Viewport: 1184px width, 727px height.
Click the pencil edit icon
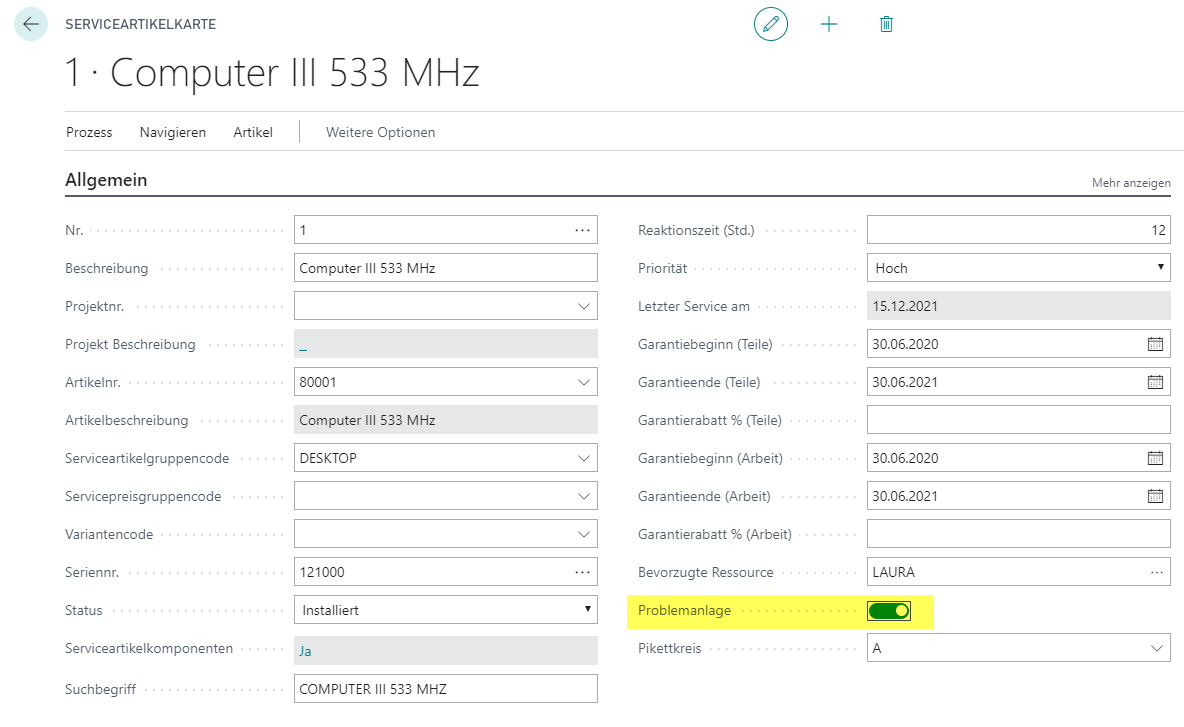(770, 24)
